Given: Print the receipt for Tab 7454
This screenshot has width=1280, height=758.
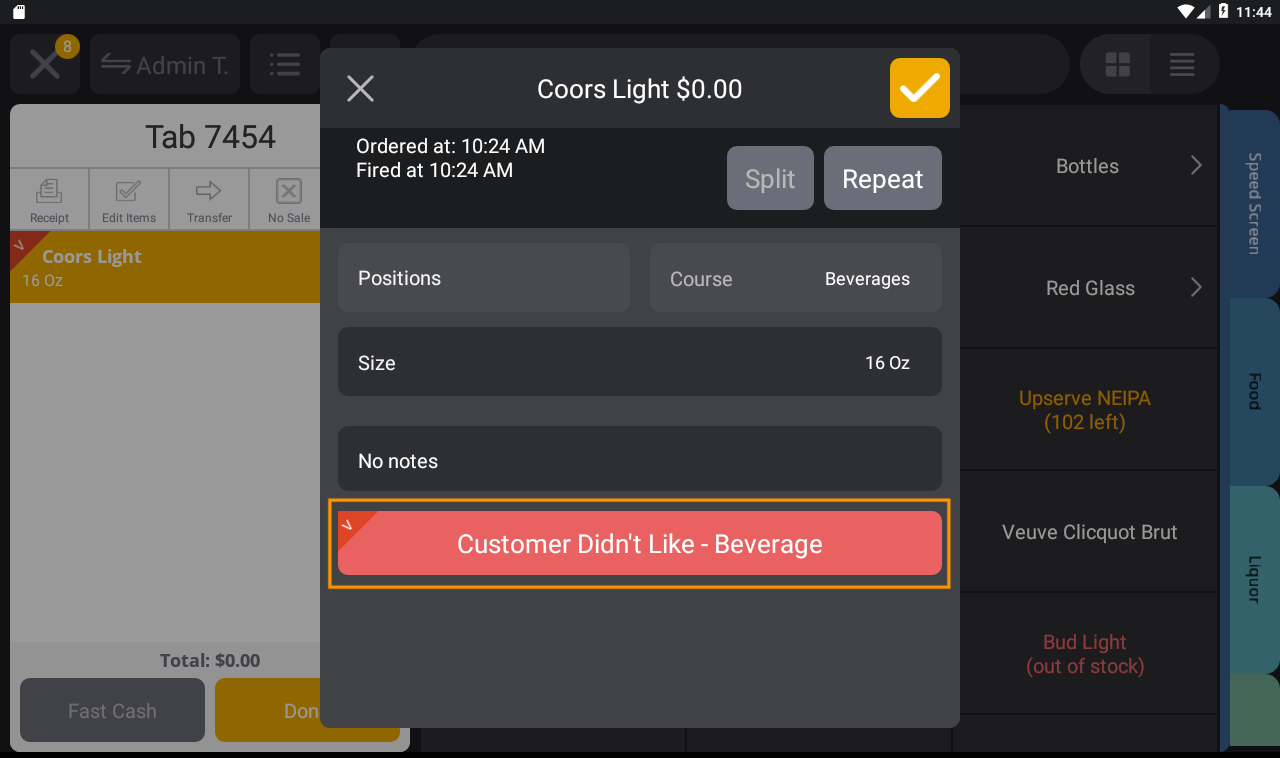Looking at the screenshot, I should pyautogui.click(x=49, y=199).
